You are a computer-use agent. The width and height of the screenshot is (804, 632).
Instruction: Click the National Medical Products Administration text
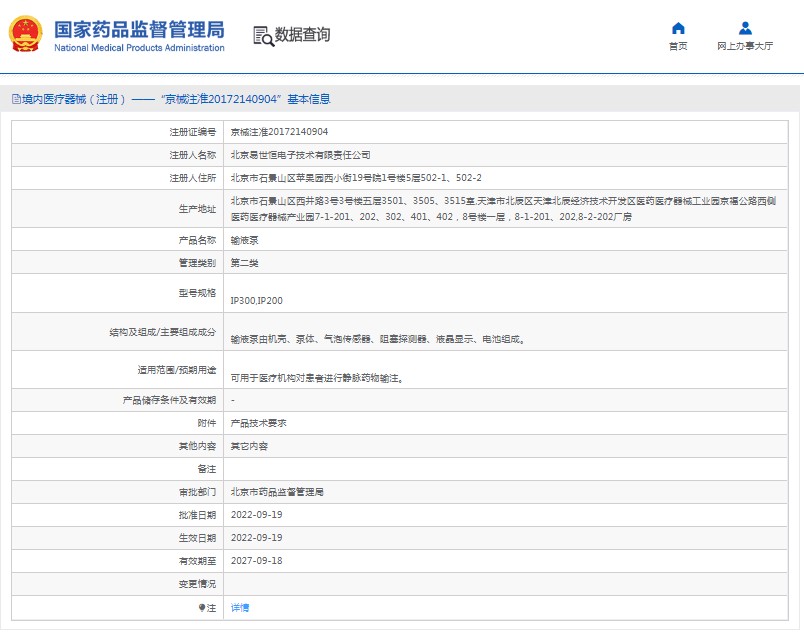coord(139,48)
